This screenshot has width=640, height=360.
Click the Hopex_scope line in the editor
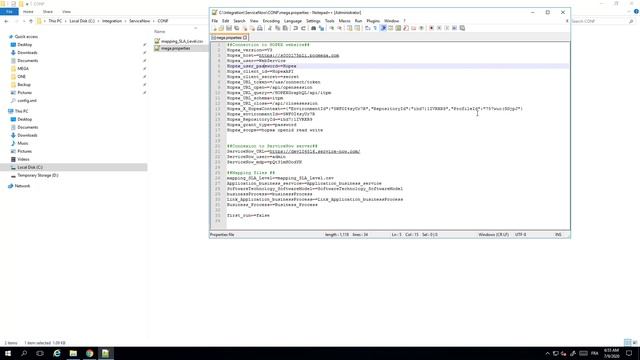(x=275, y=130)
